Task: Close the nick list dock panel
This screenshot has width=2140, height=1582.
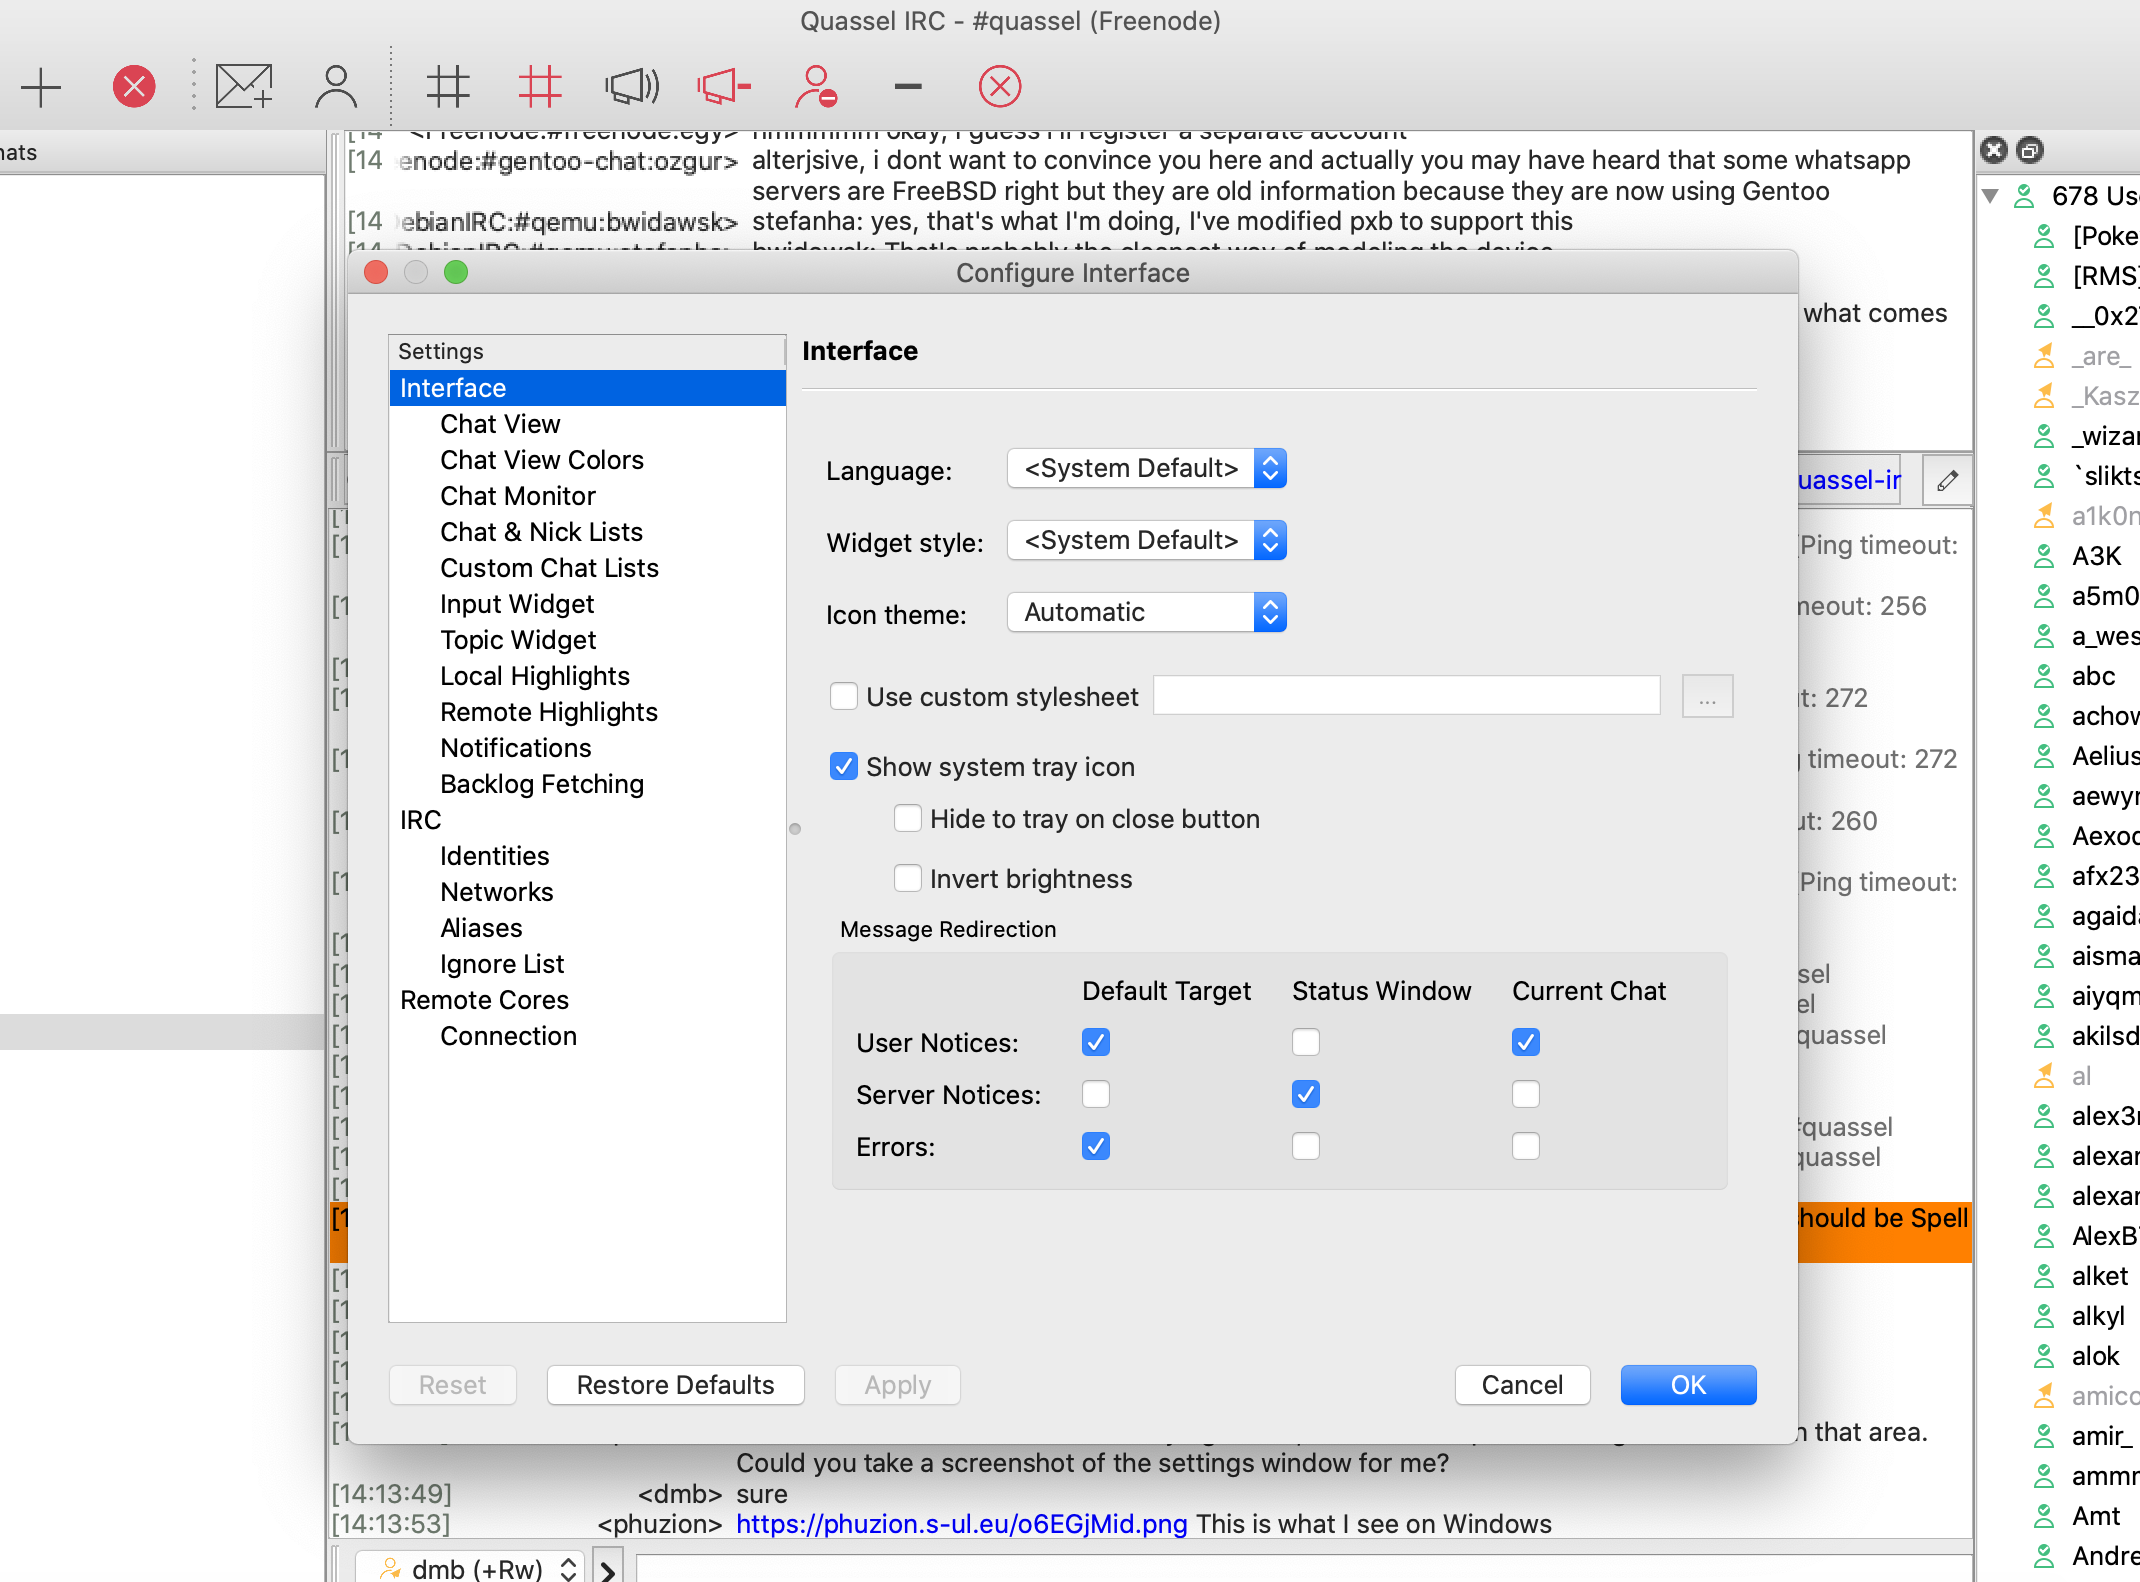Action: (1994, 150)
